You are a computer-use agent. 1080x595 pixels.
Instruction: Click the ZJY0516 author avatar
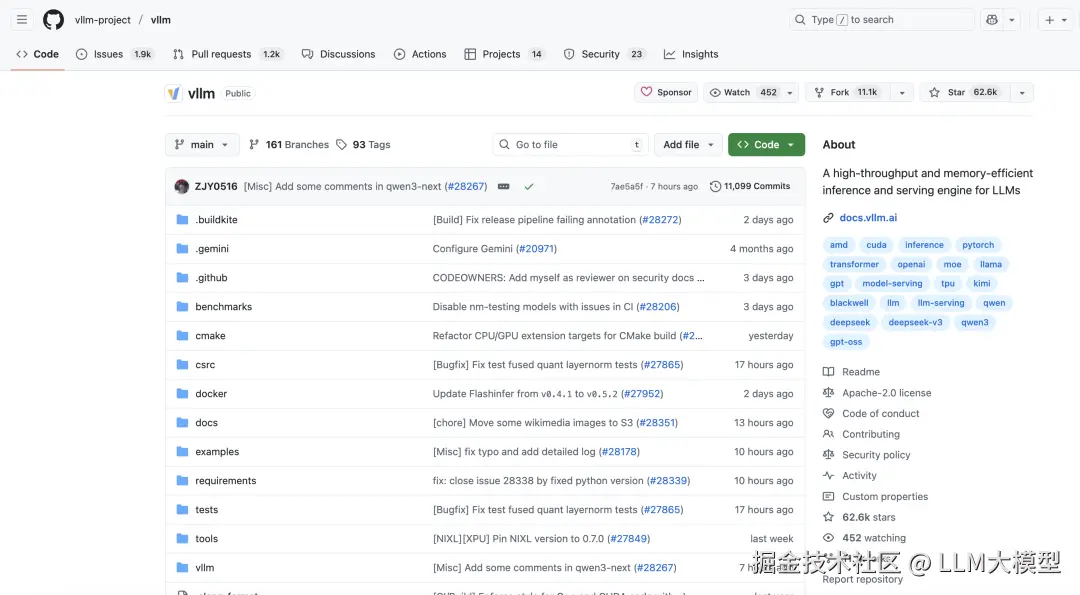(182, 187)
